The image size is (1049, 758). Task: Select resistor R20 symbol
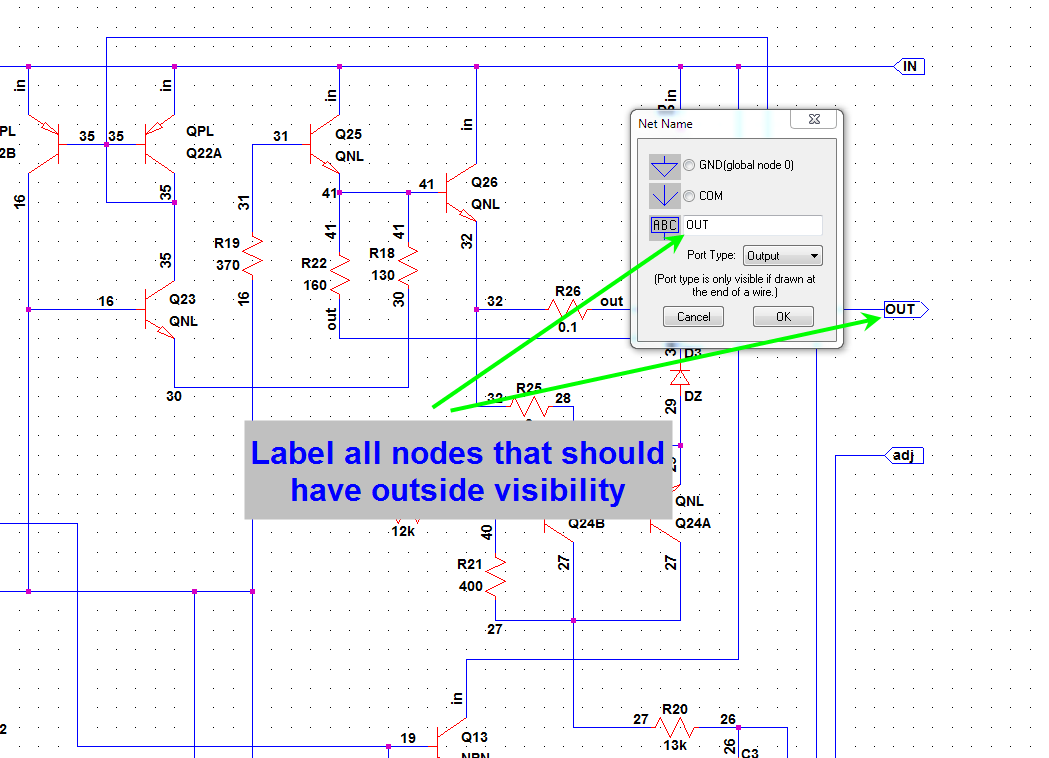point(675,727)
